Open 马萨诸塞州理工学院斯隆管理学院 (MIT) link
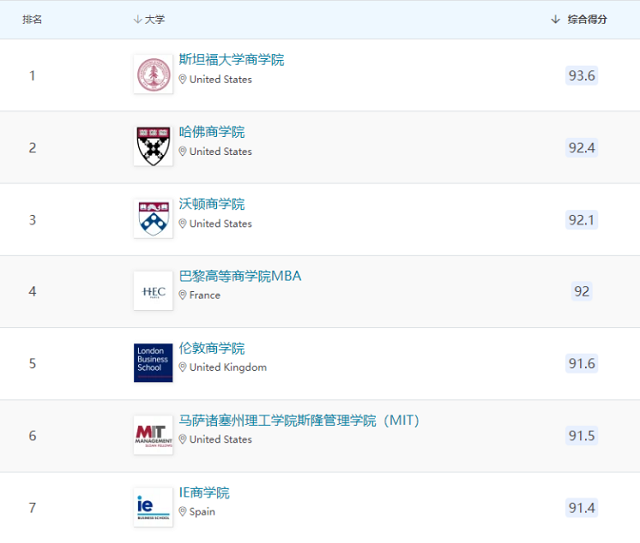This screenshot has width=640, height=543. tap(299, 421)
